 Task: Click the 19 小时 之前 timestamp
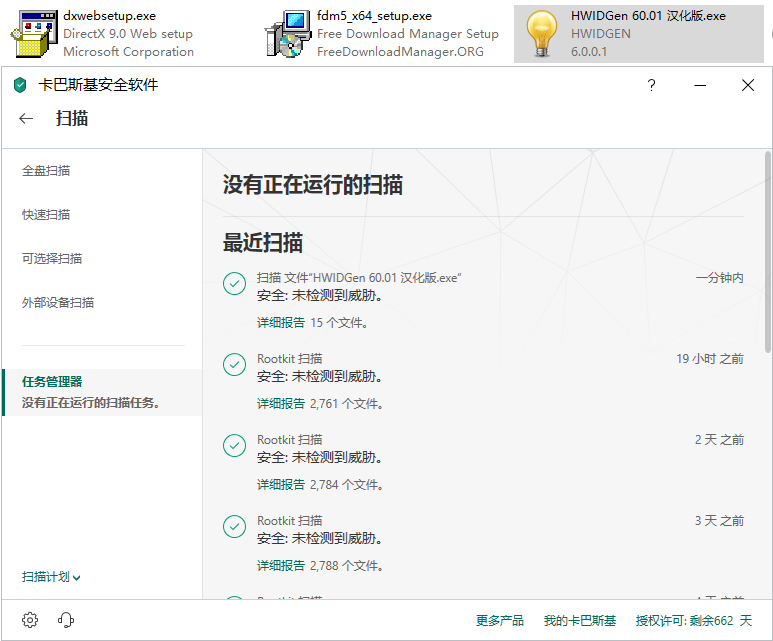[x=710, y=358]
